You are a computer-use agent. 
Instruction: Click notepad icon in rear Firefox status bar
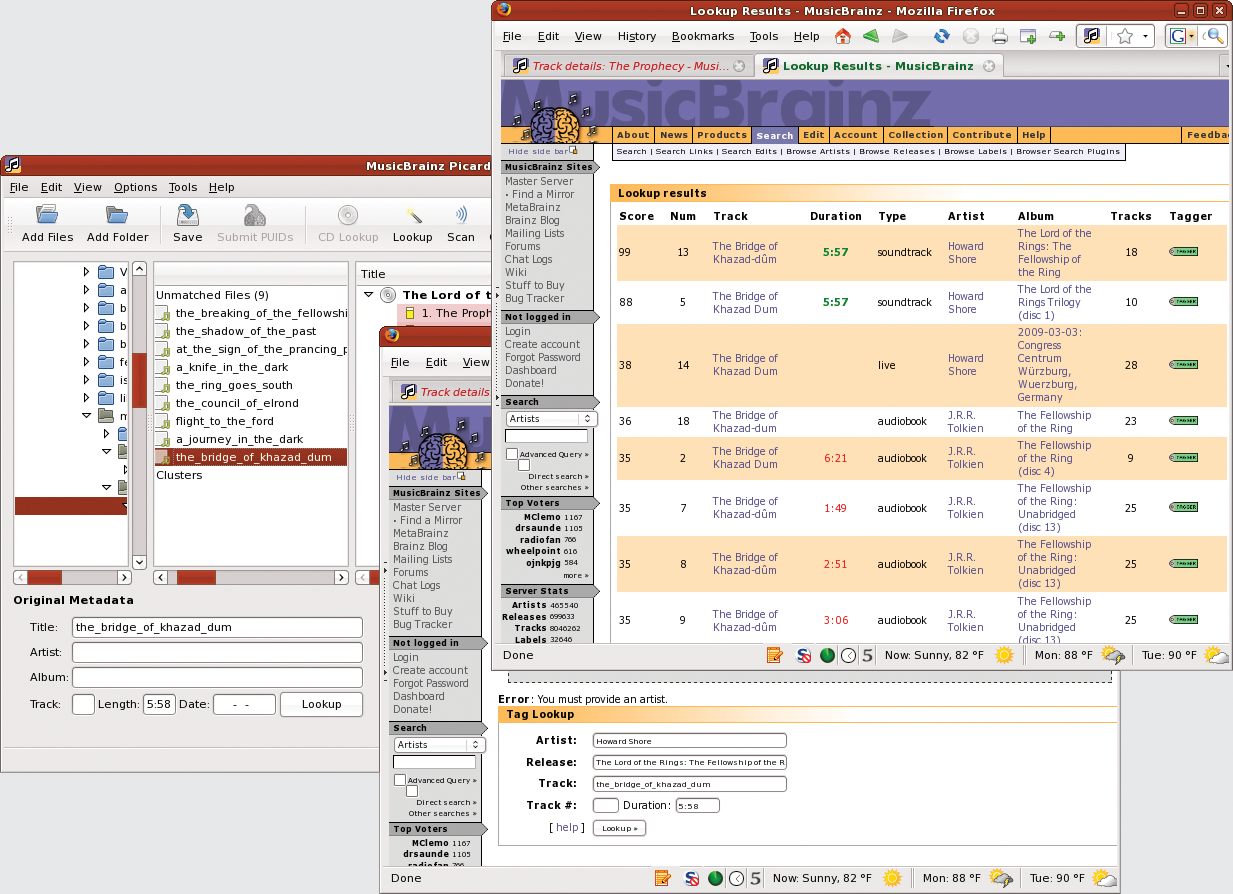[662, 878]
